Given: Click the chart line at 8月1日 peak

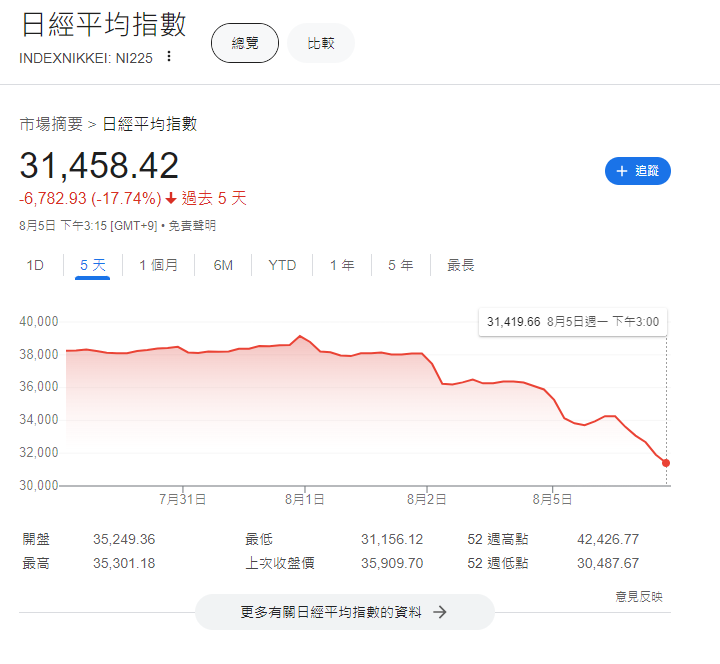Looking at the screenshot, I should 299,336.
